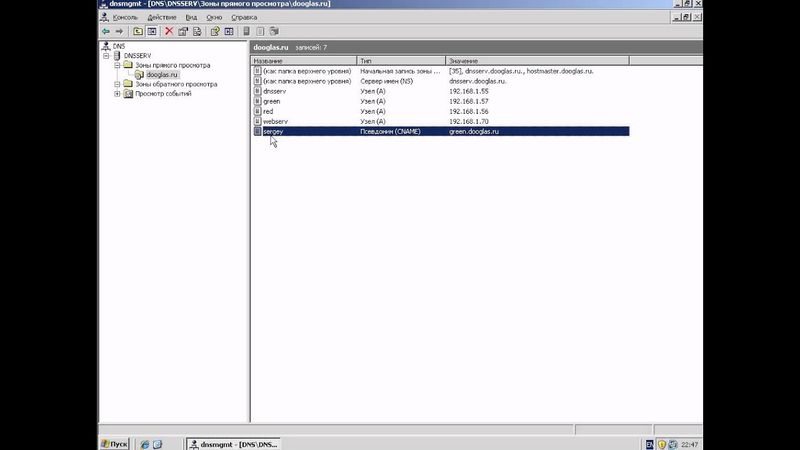Click the red X Delete icon
Screen dimensions: 800x450
click(168, 31)
